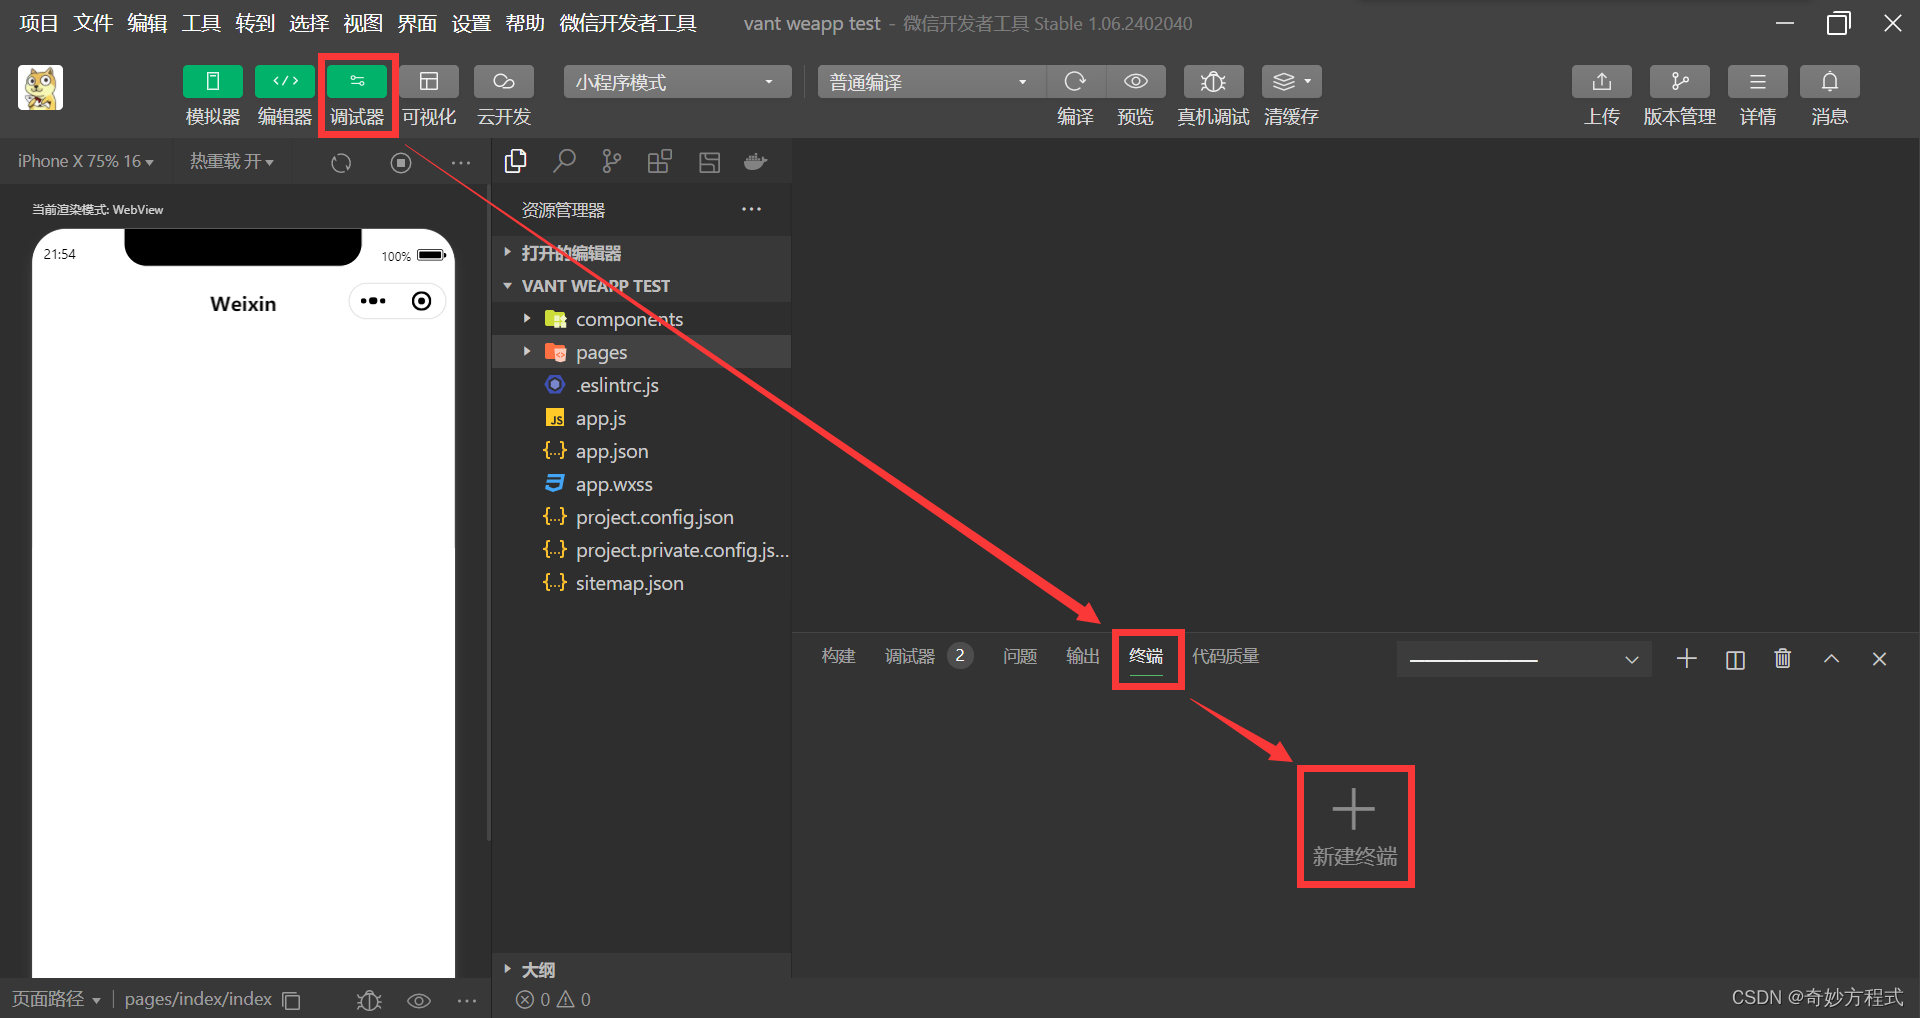The height and width of the screenshot is (1018, 1920).
Task: Switch to the 终端 terminal tab
Action: point(1146,656)
